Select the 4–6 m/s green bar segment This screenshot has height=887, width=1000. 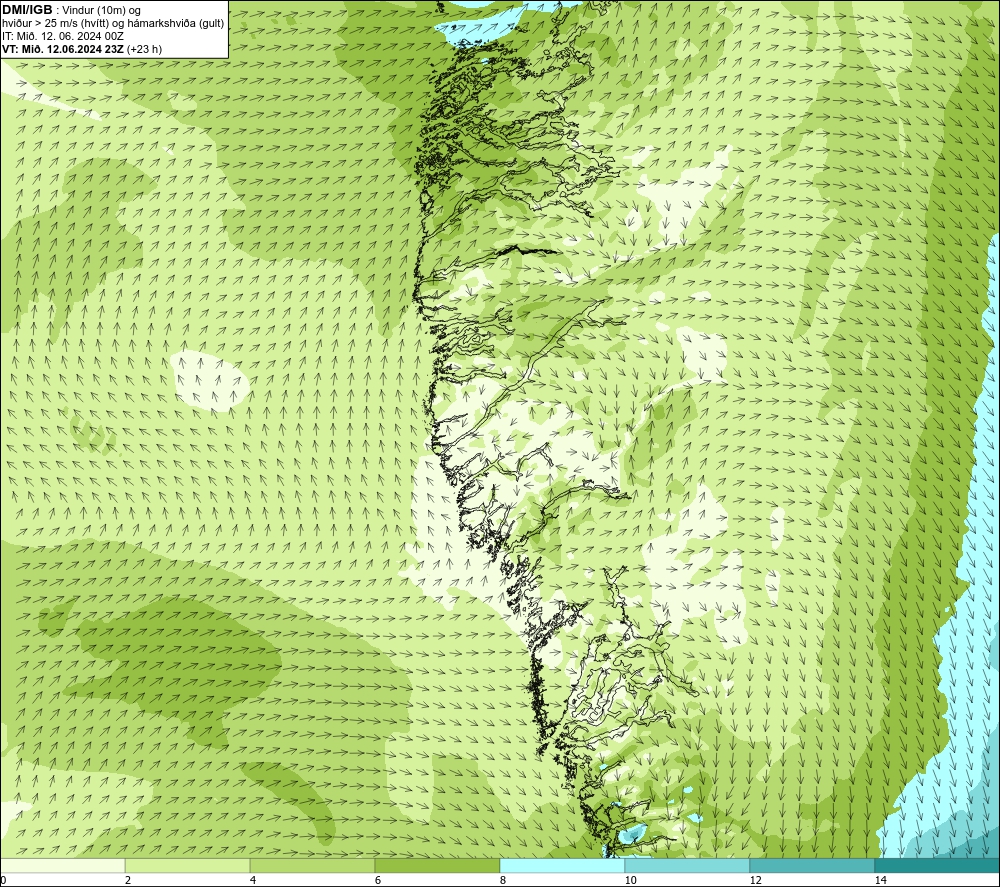312,865
